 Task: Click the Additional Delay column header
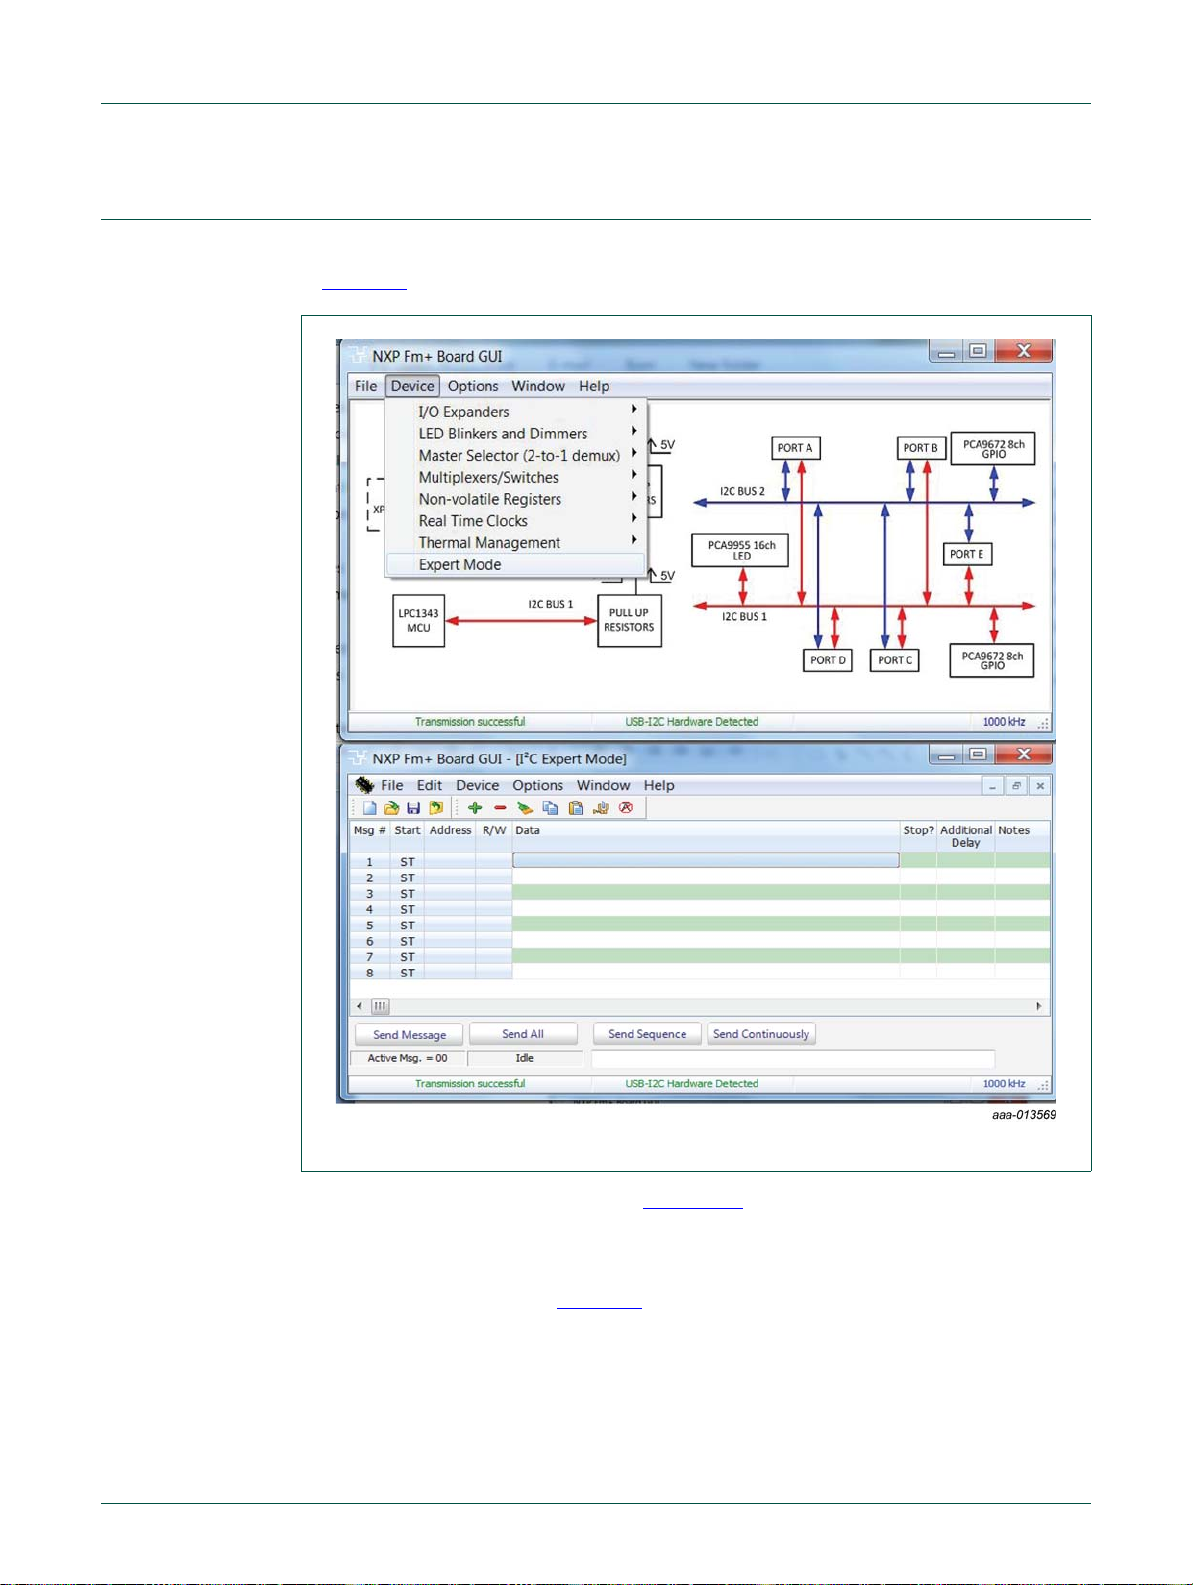click(x=966, y=837)
